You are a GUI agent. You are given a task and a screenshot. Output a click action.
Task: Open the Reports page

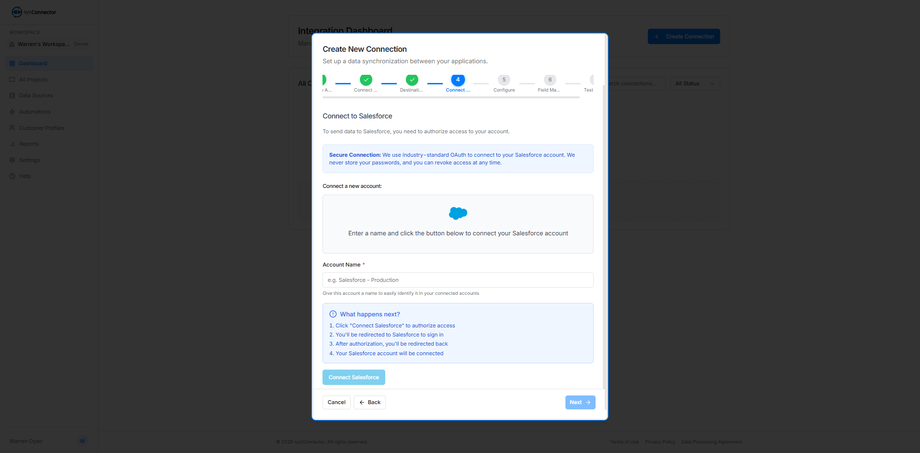point(49,144)
